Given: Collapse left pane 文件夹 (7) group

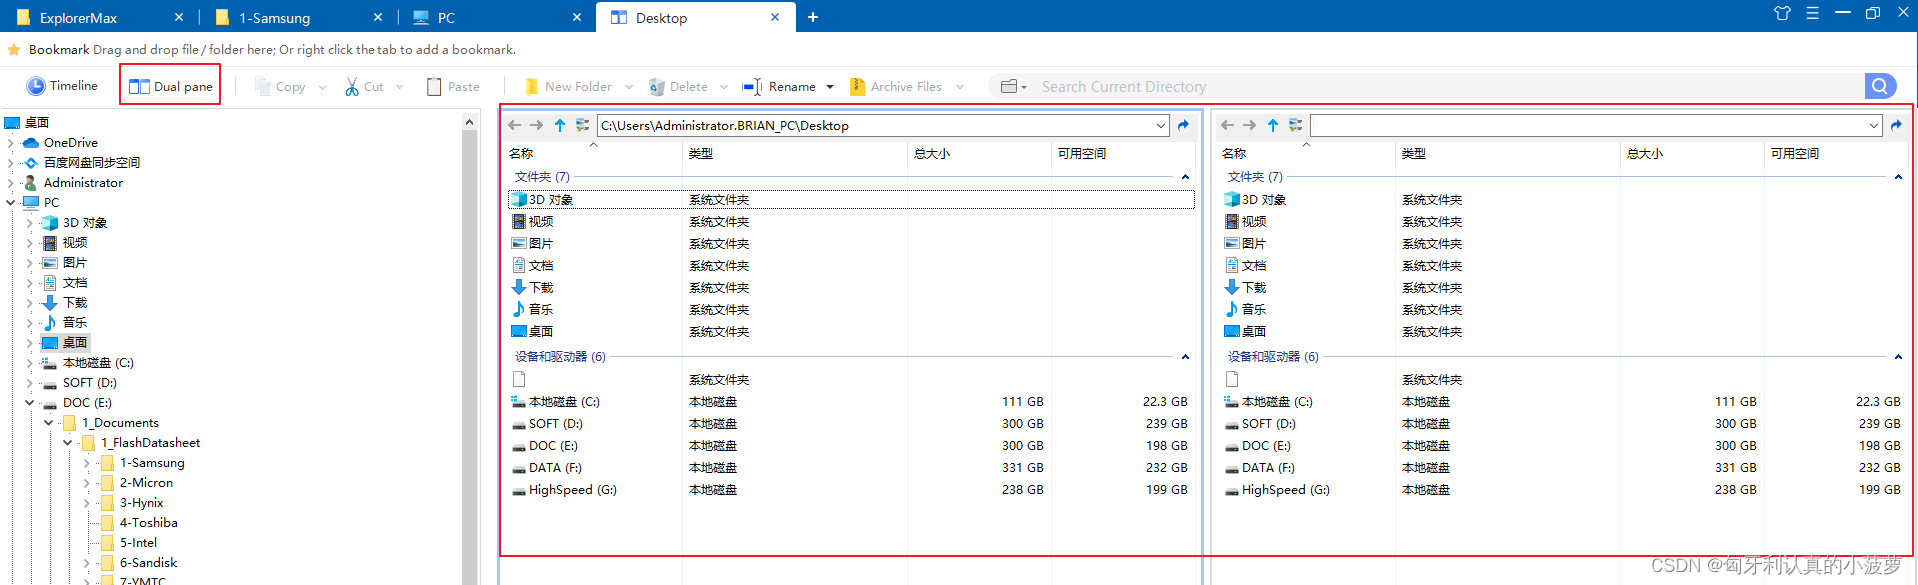Looking at the screenshot, I should (x=1185, y=177).
